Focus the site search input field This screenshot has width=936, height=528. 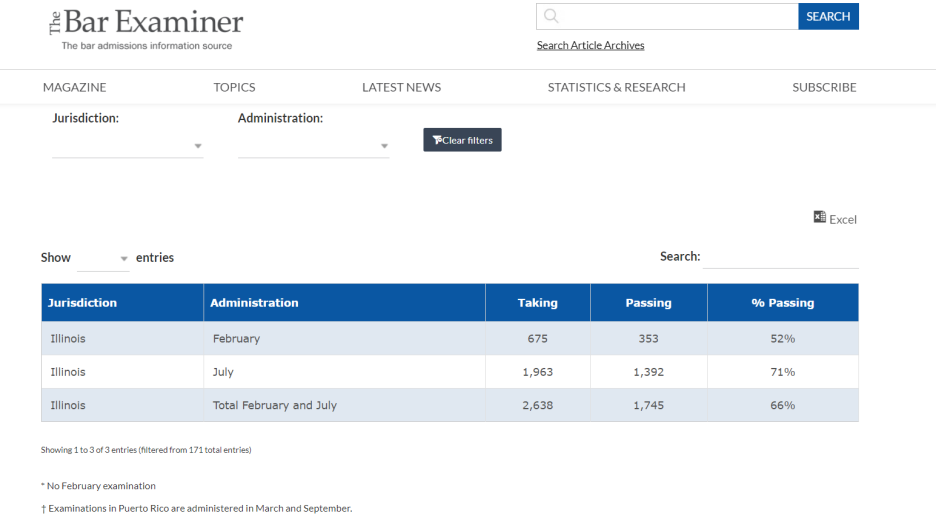[667, 16]
